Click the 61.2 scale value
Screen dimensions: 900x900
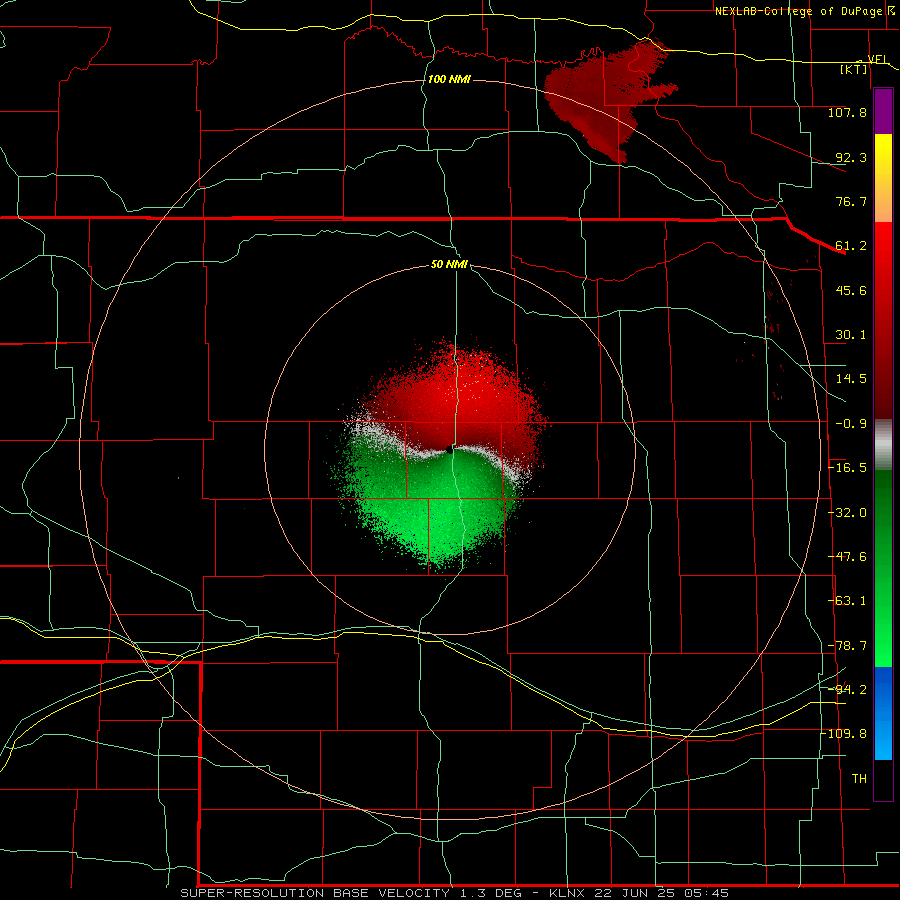pos(851,246)
